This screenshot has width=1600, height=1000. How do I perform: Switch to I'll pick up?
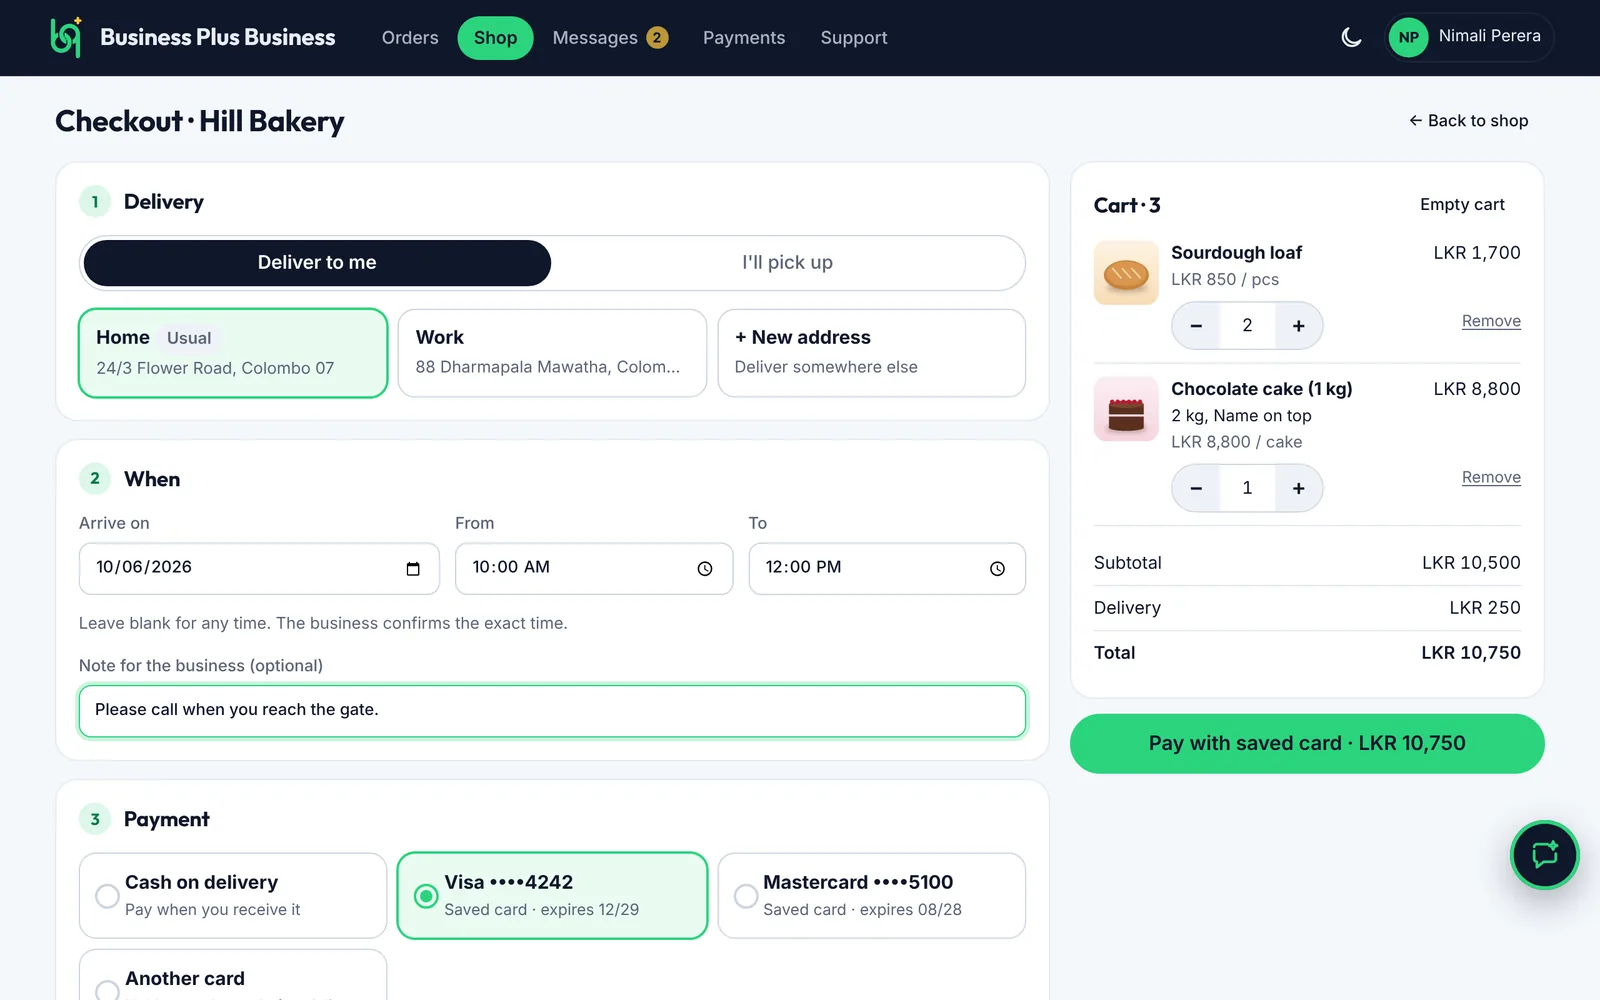coord(787,263)
